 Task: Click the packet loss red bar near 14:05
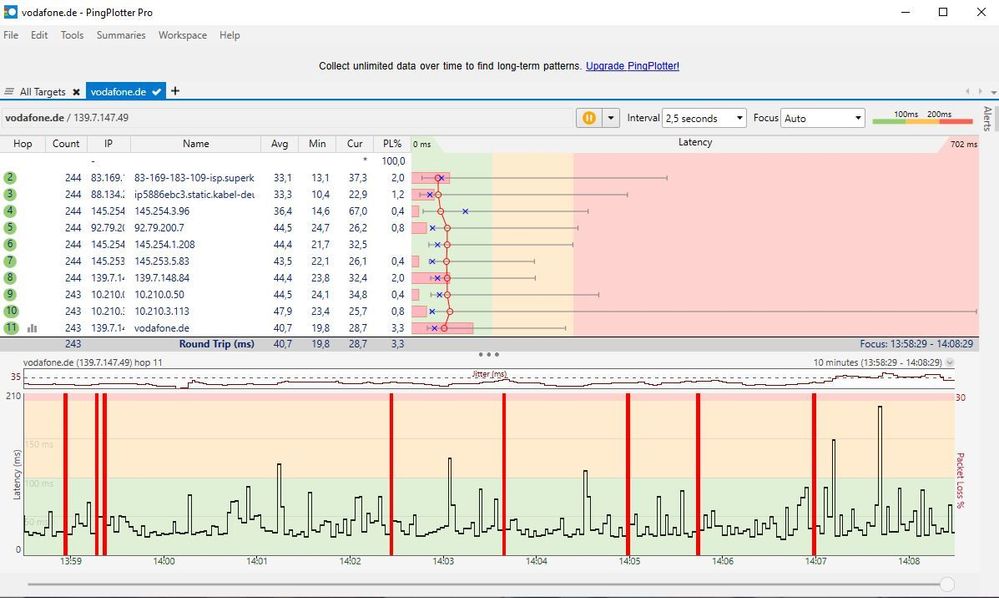[628, 474]
